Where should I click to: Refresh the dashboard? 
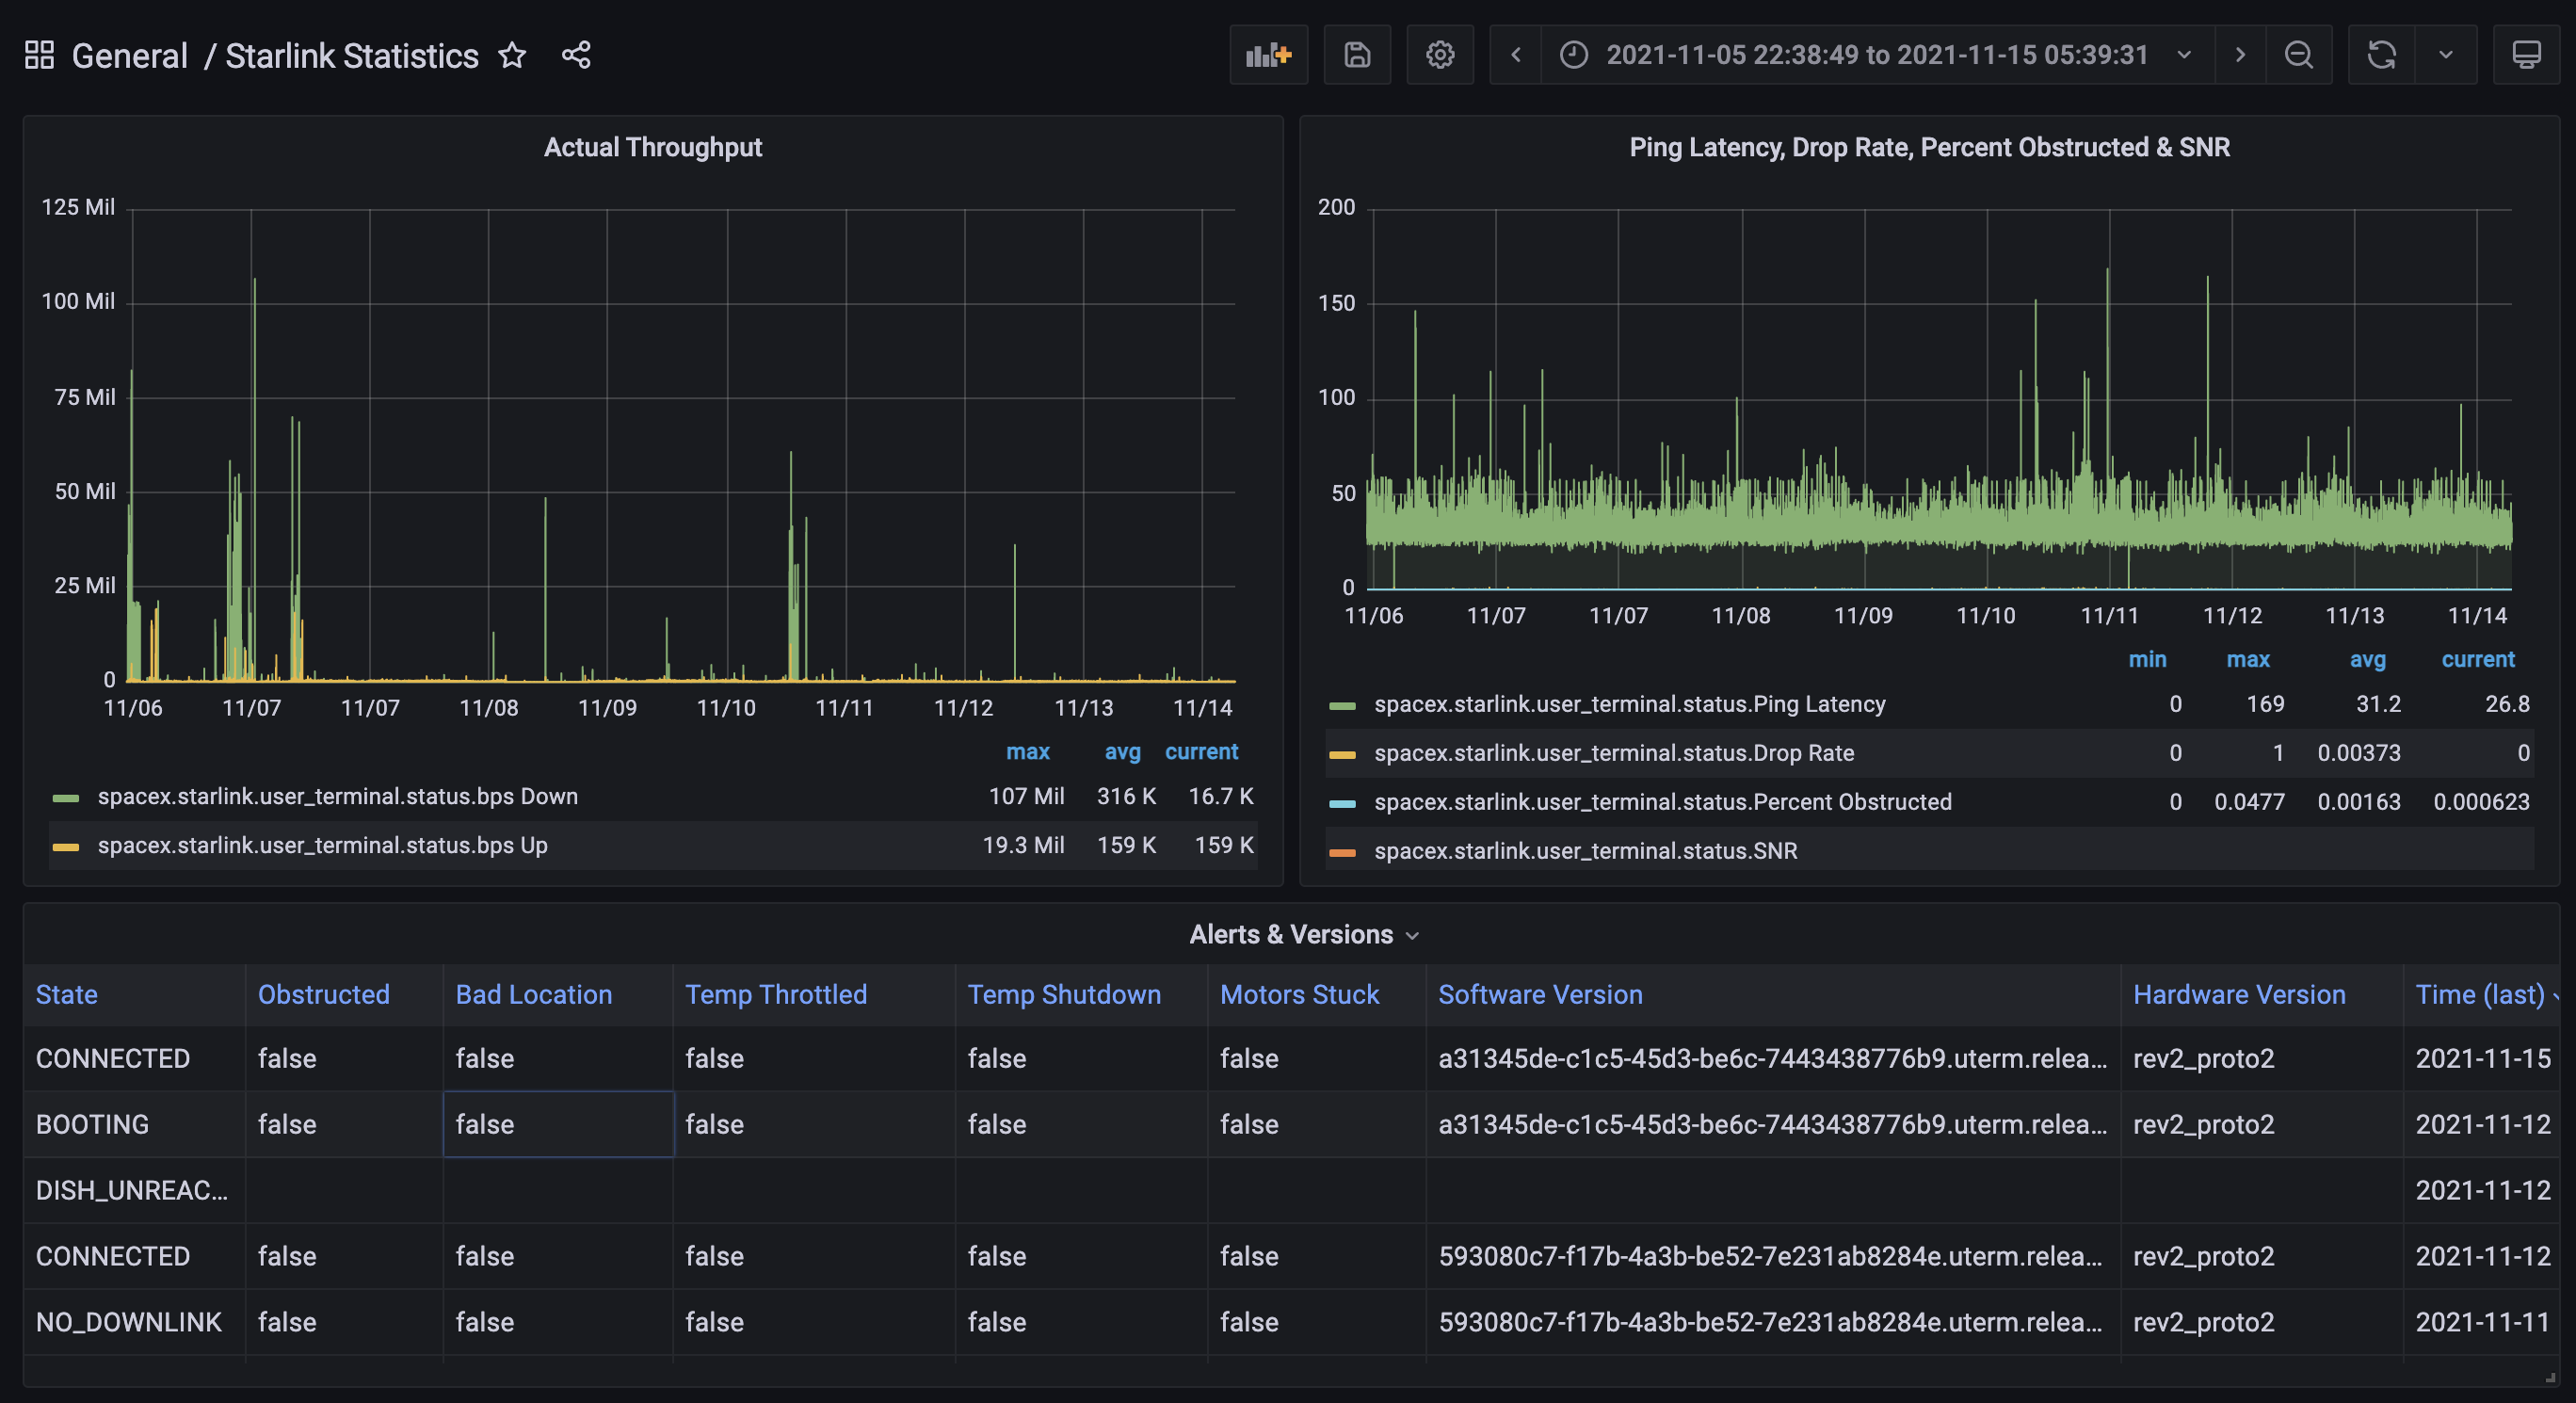pyautogui.click(x=2381, y=55)
